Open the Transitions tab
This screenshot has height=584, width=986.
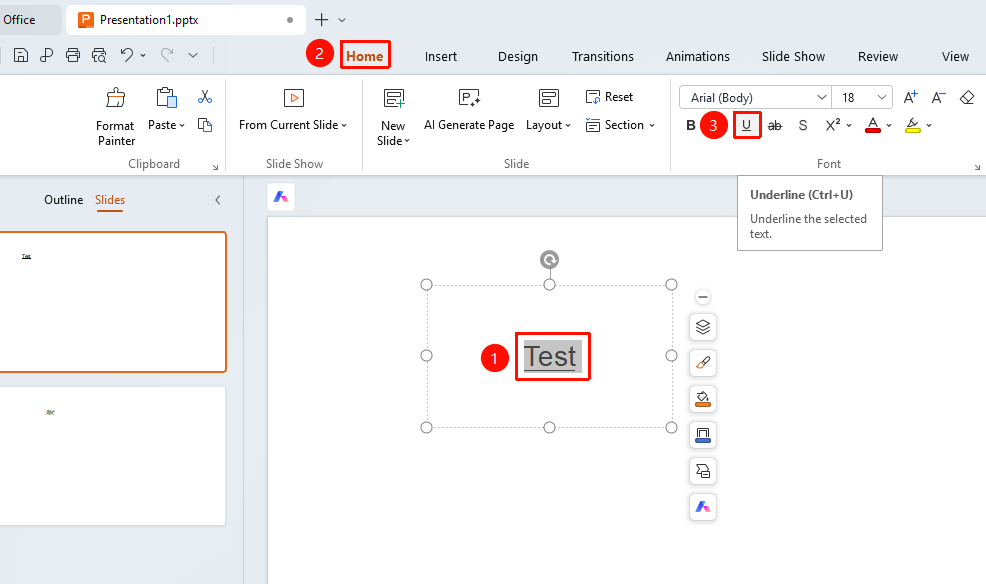(x=602, y=57)
